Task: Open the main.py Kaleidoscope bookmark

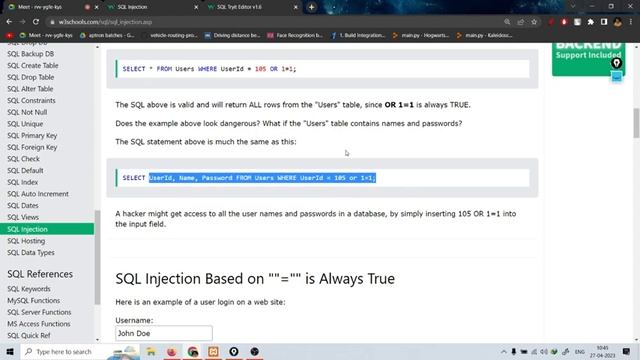Action: 484,36
